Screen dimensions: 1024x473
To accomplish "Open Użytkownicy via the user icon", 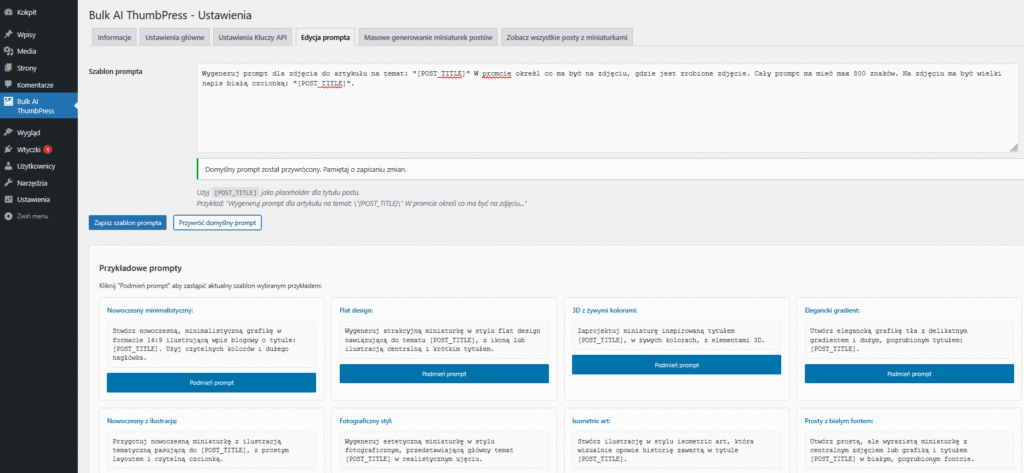I will point(8,166).
